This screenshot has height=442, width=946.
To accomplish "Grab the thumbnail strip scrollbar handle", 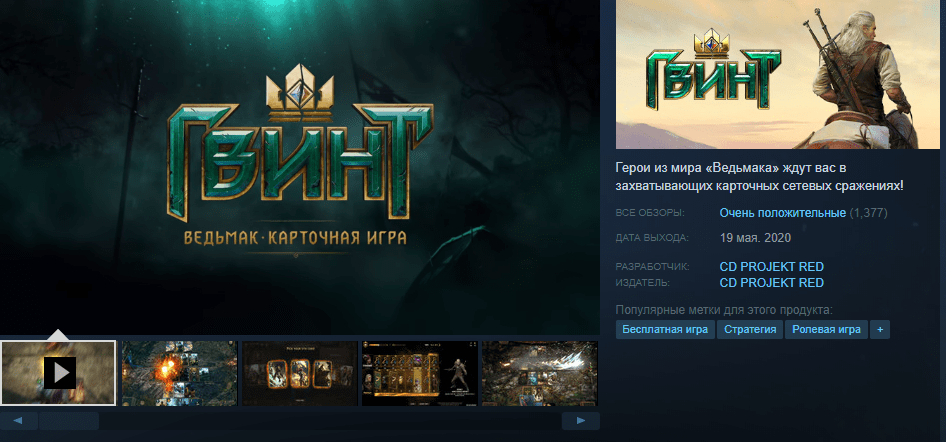I will pyautogui.click(x=69, y=421).
